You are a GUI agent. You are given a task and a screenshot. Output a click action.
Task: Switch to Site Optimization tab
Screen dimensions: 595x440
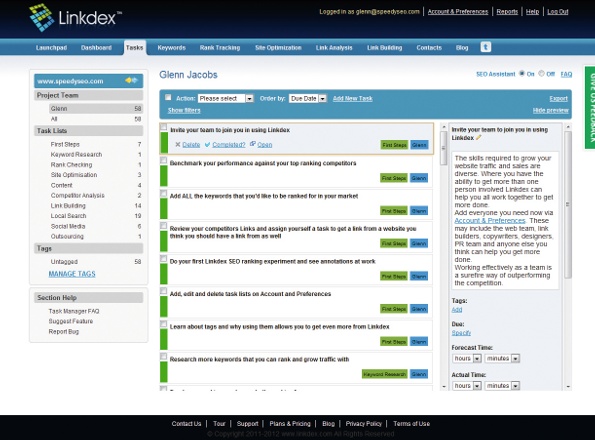[278, 48]
